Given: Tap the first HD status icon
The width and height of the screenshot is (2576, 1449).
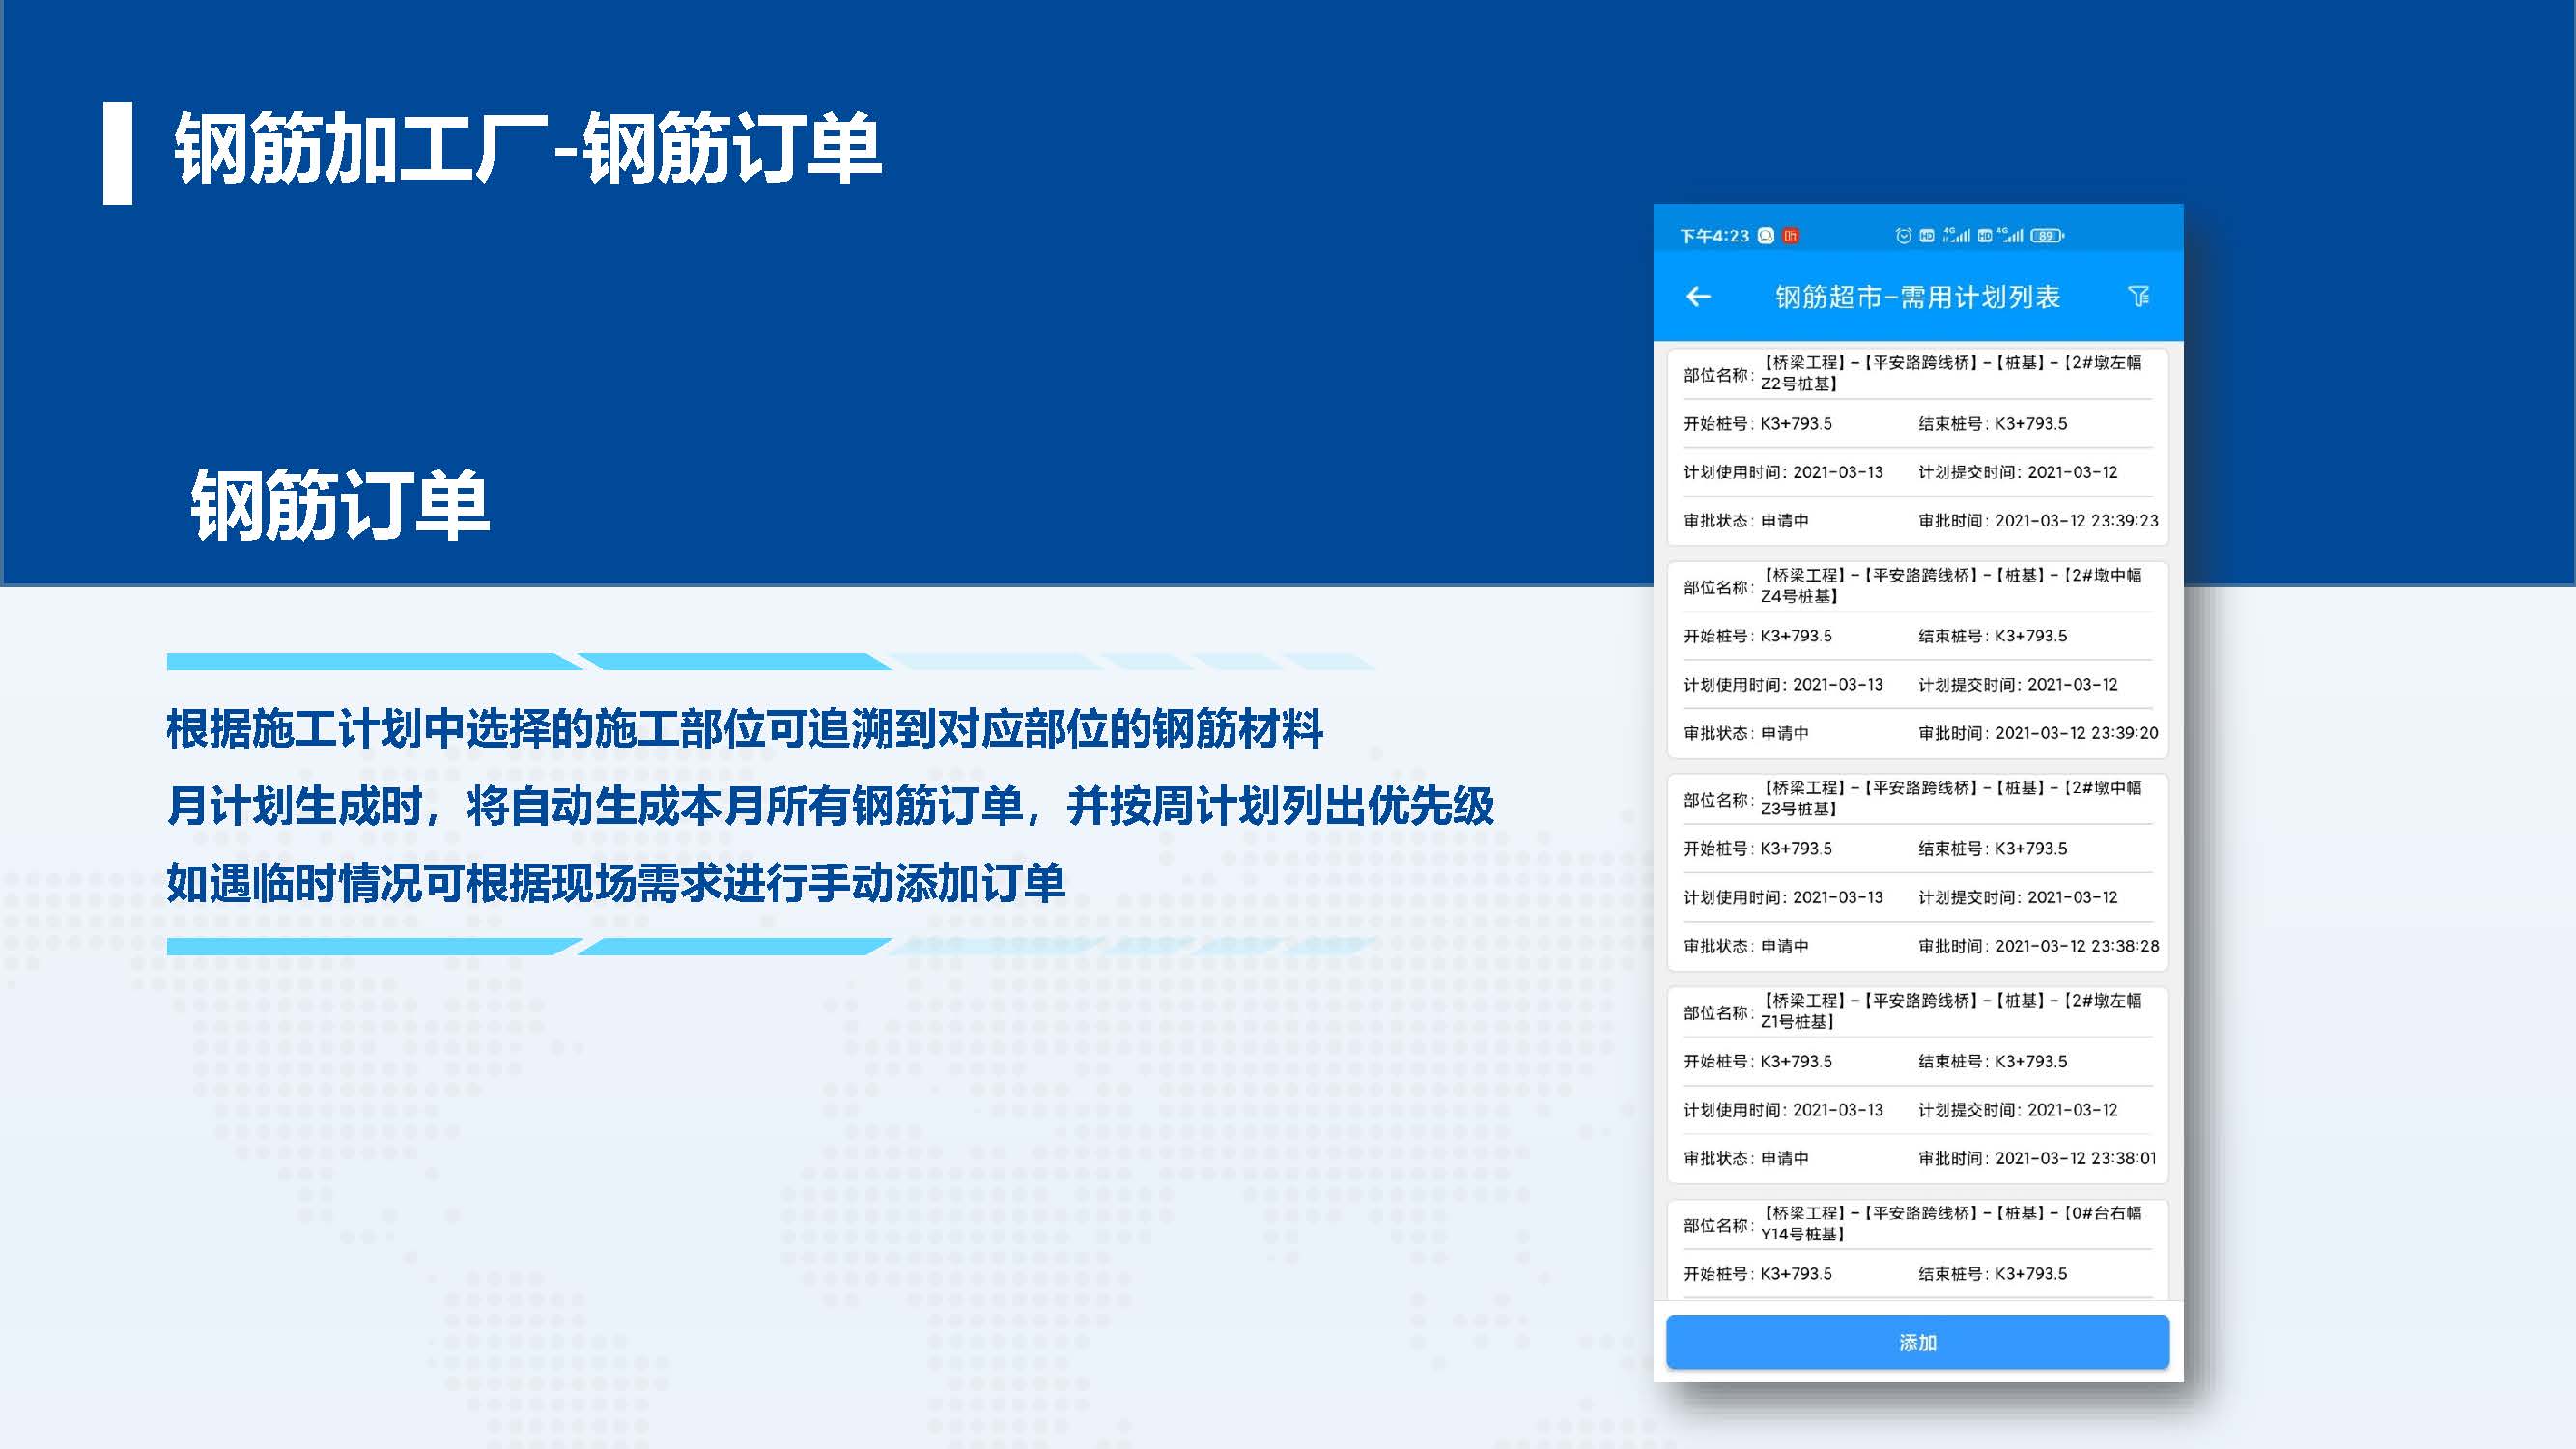Looking at the screenshot, I should click(x=1927, y=236).
